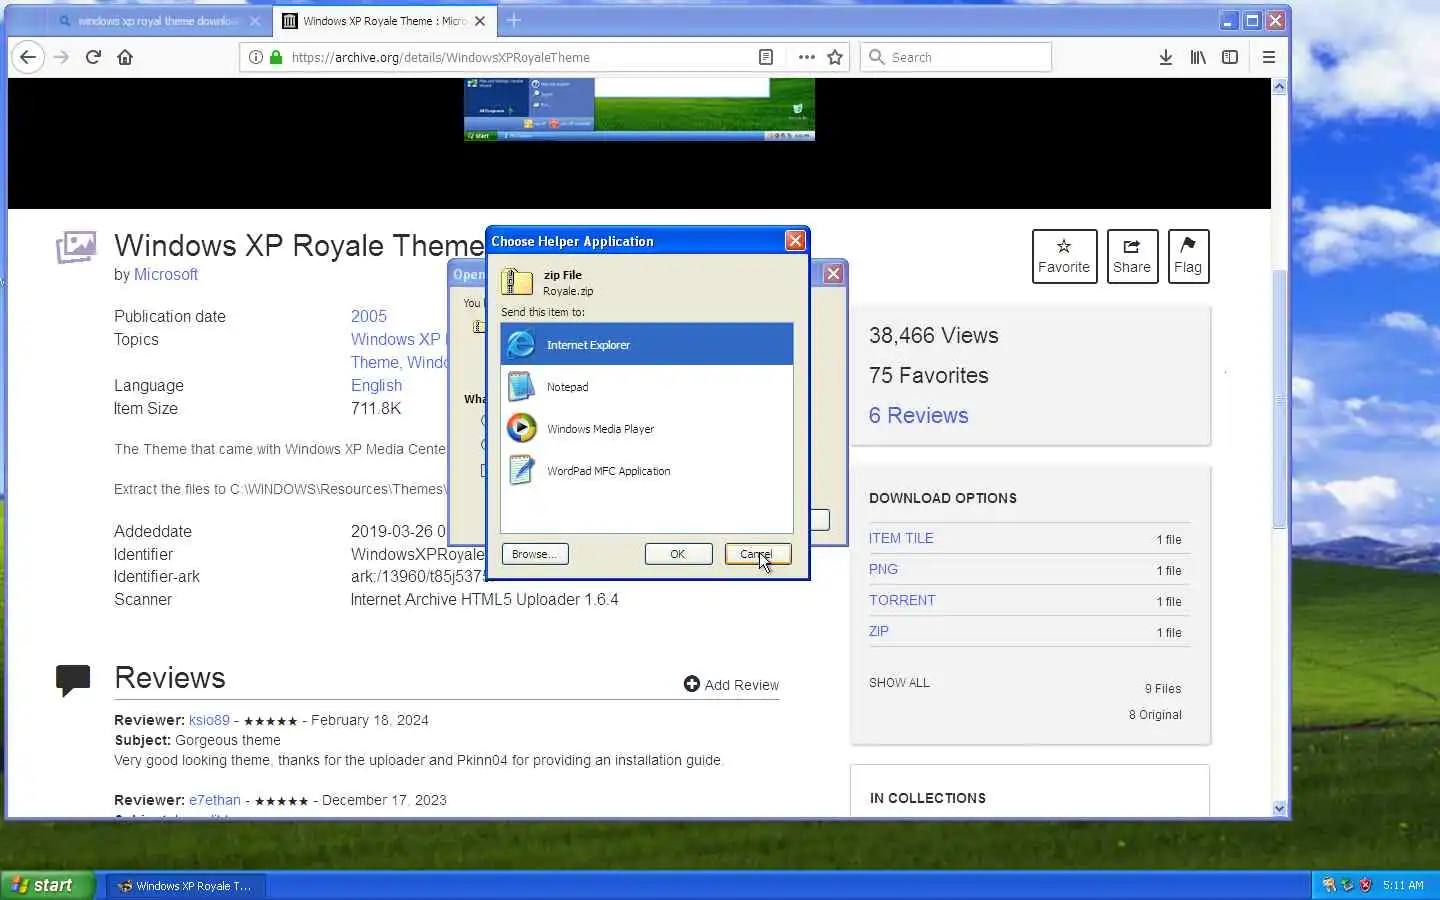Click the image media type icon beside title
This screenshot has width=1440, height=900.
coord(76,247)
